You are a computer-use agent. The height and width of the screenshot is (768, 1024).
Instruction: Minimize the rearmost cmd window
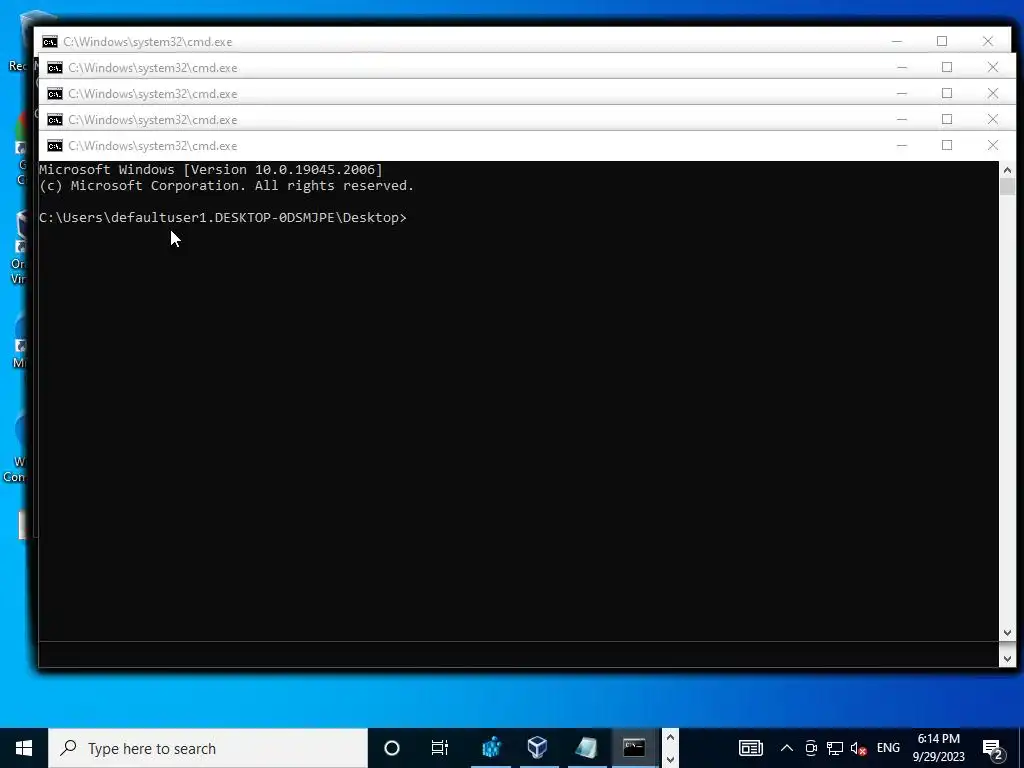coord(897,41)
